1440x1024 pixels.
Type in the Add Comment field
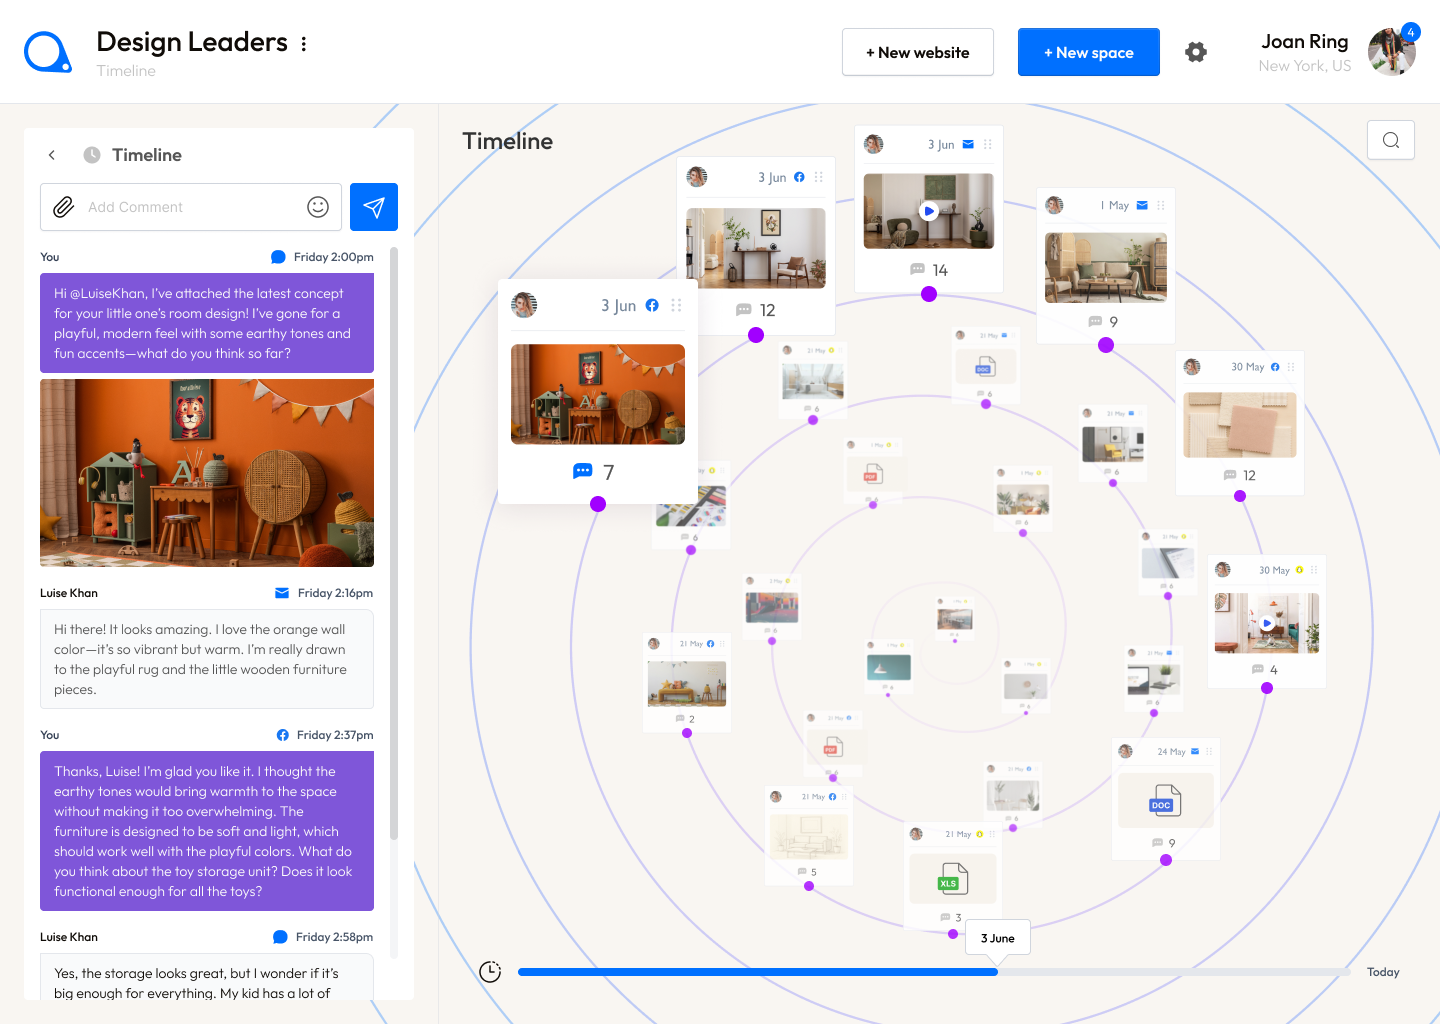(x=190, y=207)
